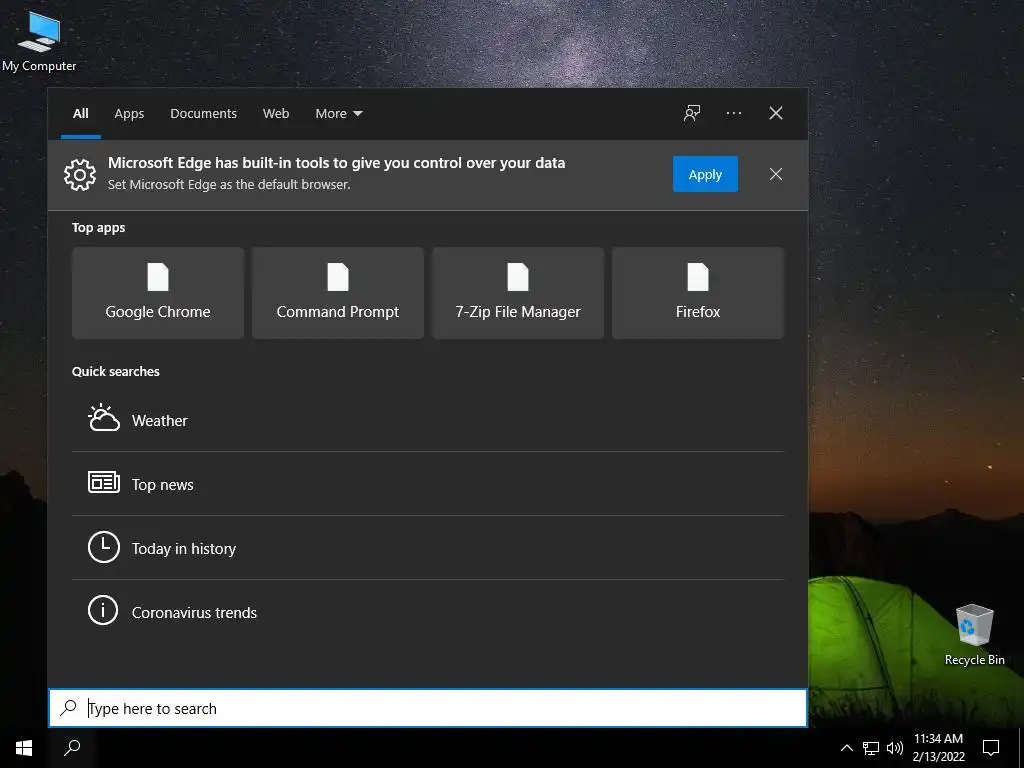
Task: Focus the Type here to search field
Action: (x=428, y=708)
